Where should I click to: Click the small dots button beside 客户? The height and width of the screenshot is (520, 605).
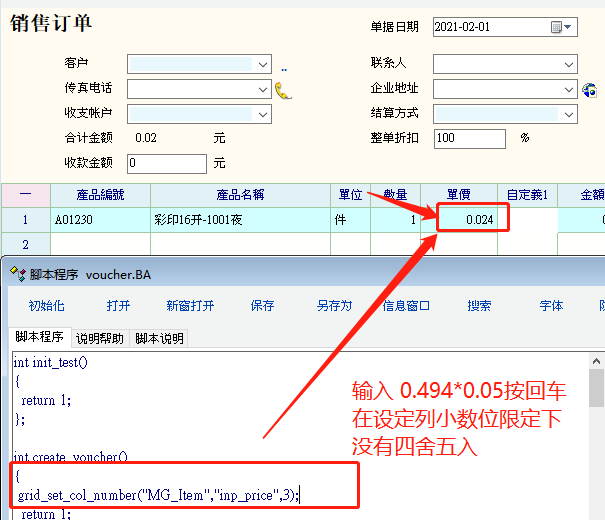tap(284, 67)
